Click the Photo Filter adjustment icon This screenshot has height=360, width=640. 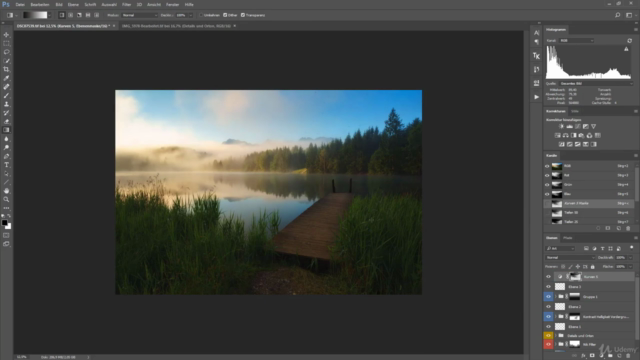click(x=582, y=136)
